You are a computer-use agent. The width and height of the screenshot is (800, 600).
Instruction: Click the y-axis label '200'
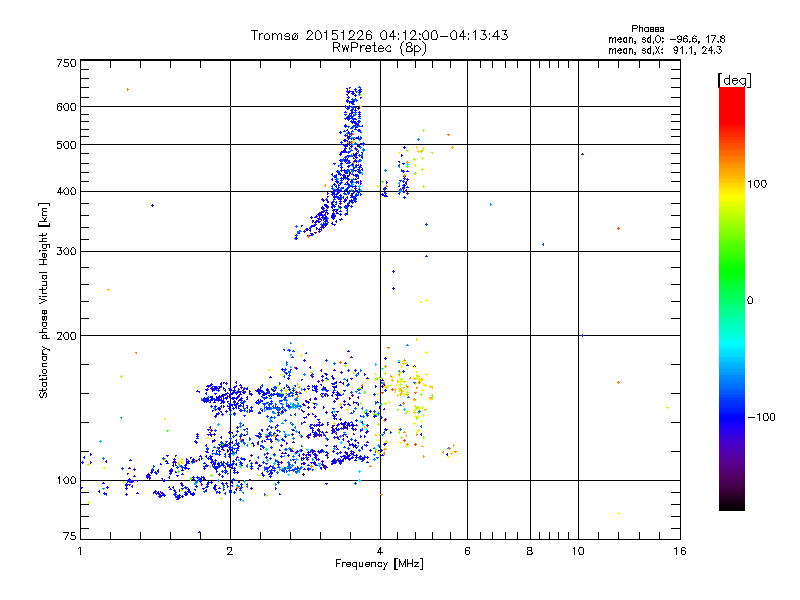tap(66, 336)
